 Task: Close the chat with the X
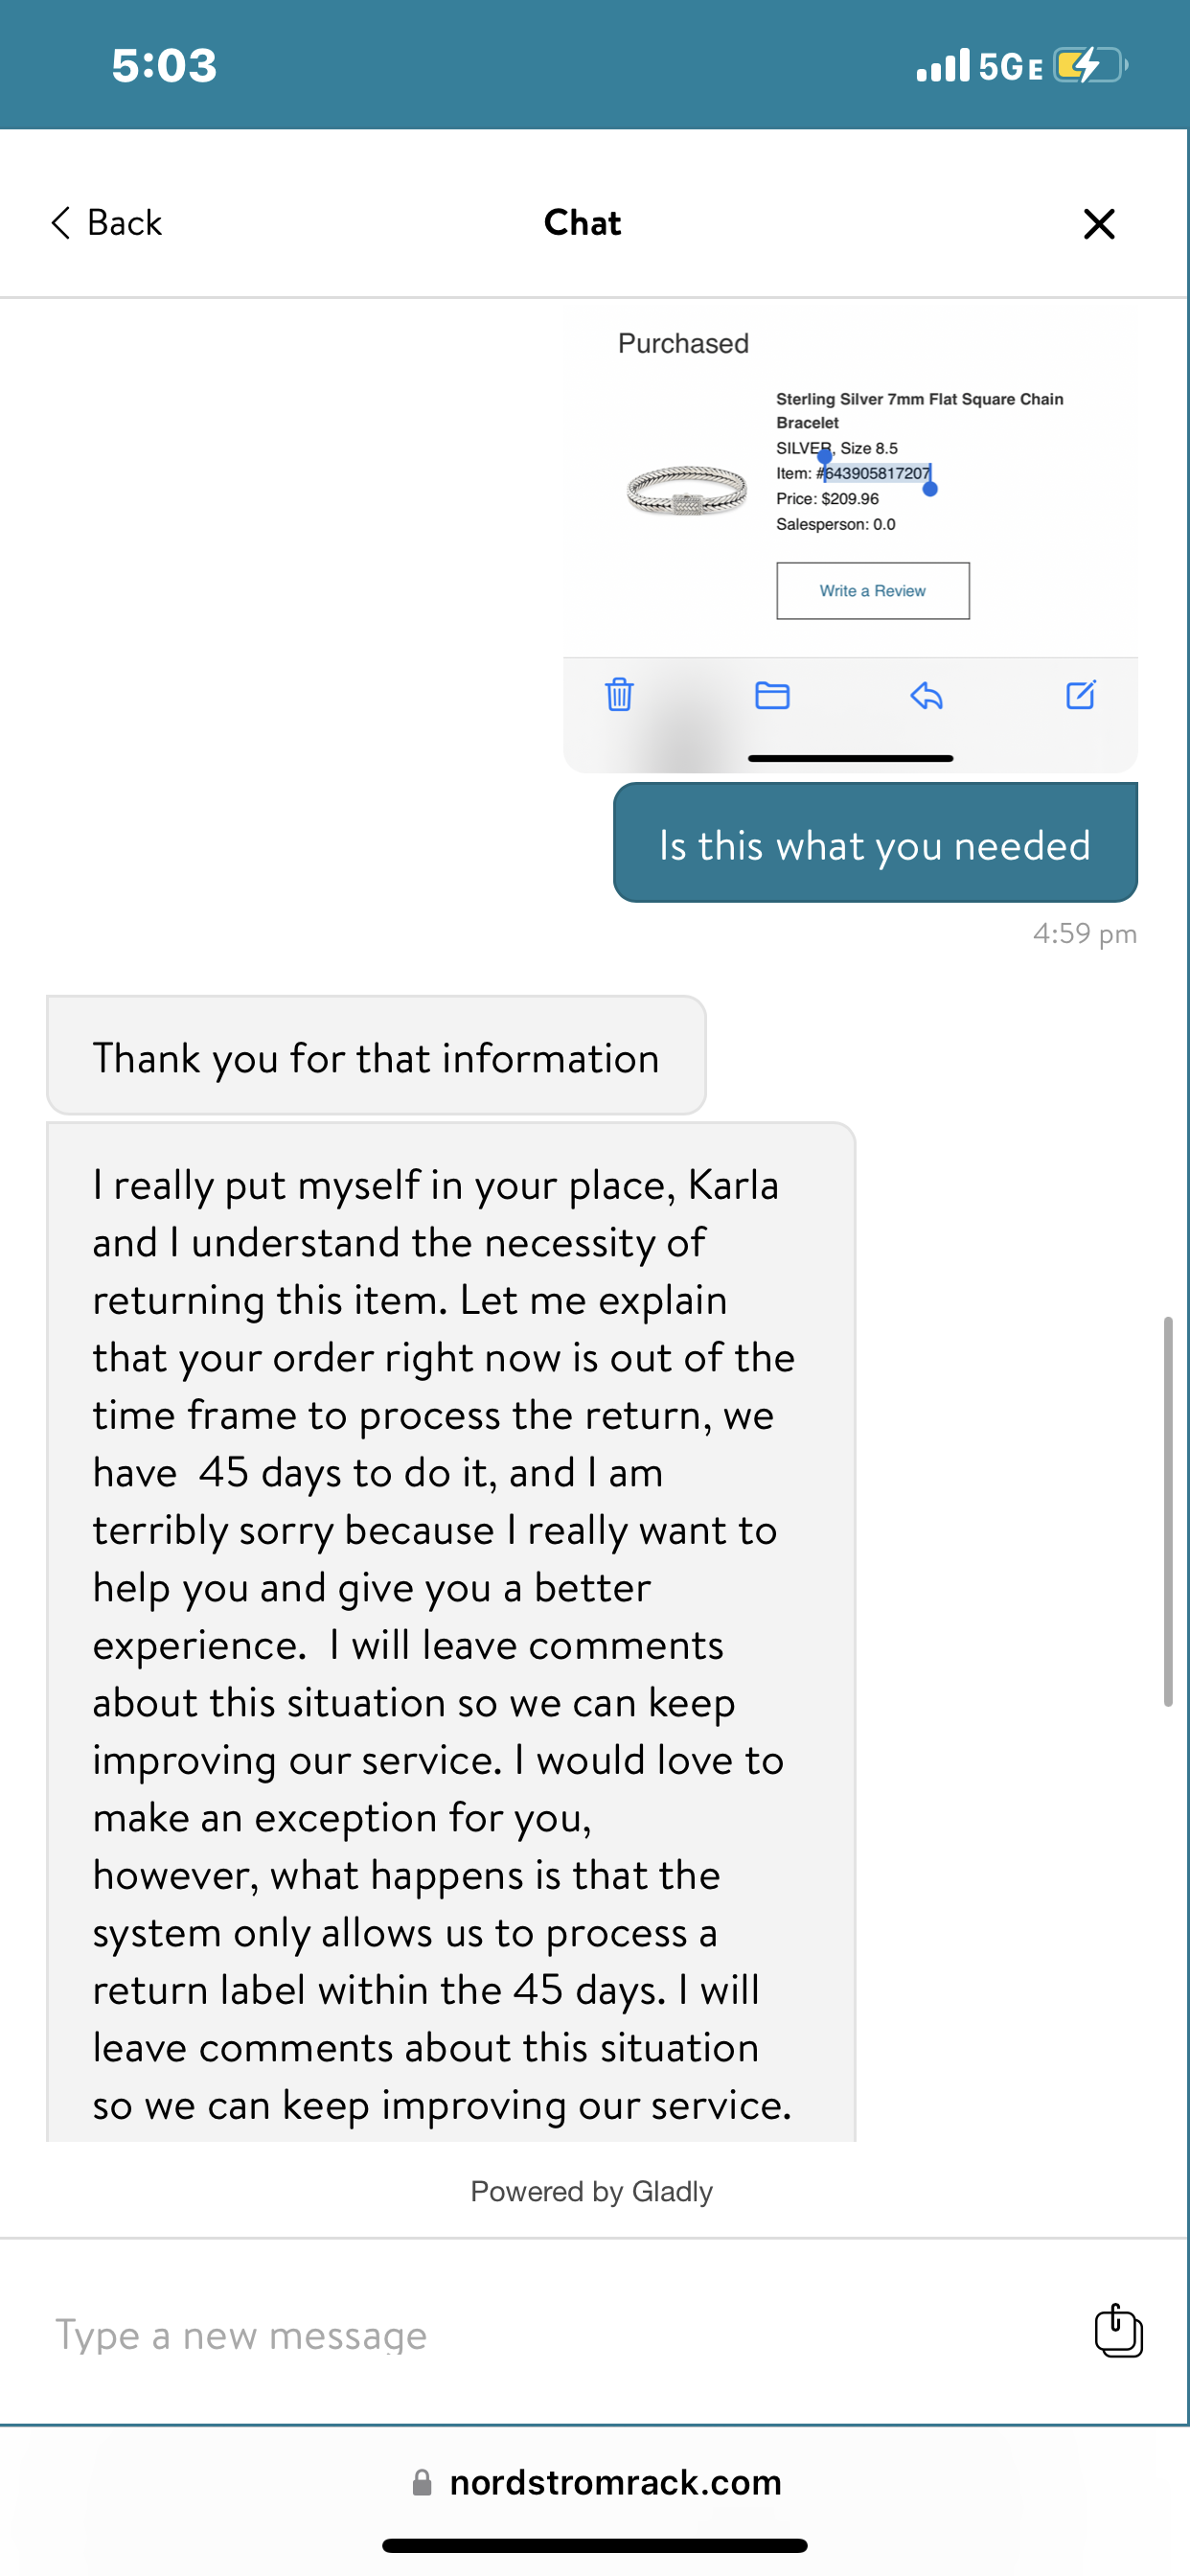pos(1098,223)
